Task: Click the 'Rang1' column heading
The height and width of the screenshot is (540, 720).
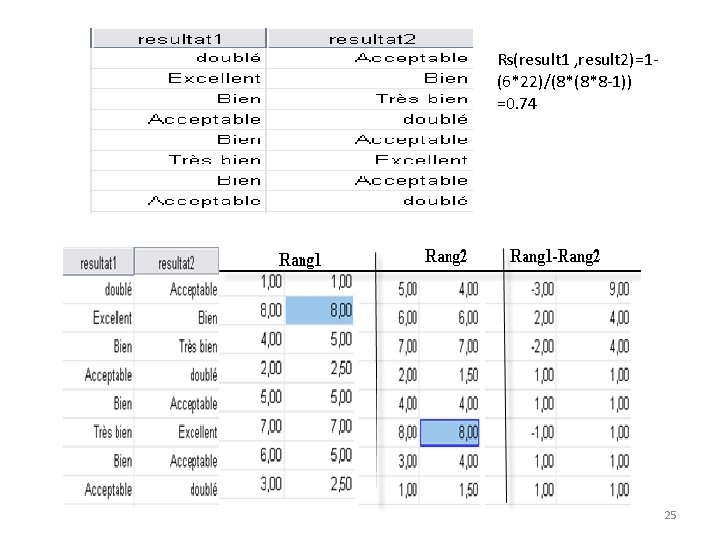Action: tap(299, 260)
